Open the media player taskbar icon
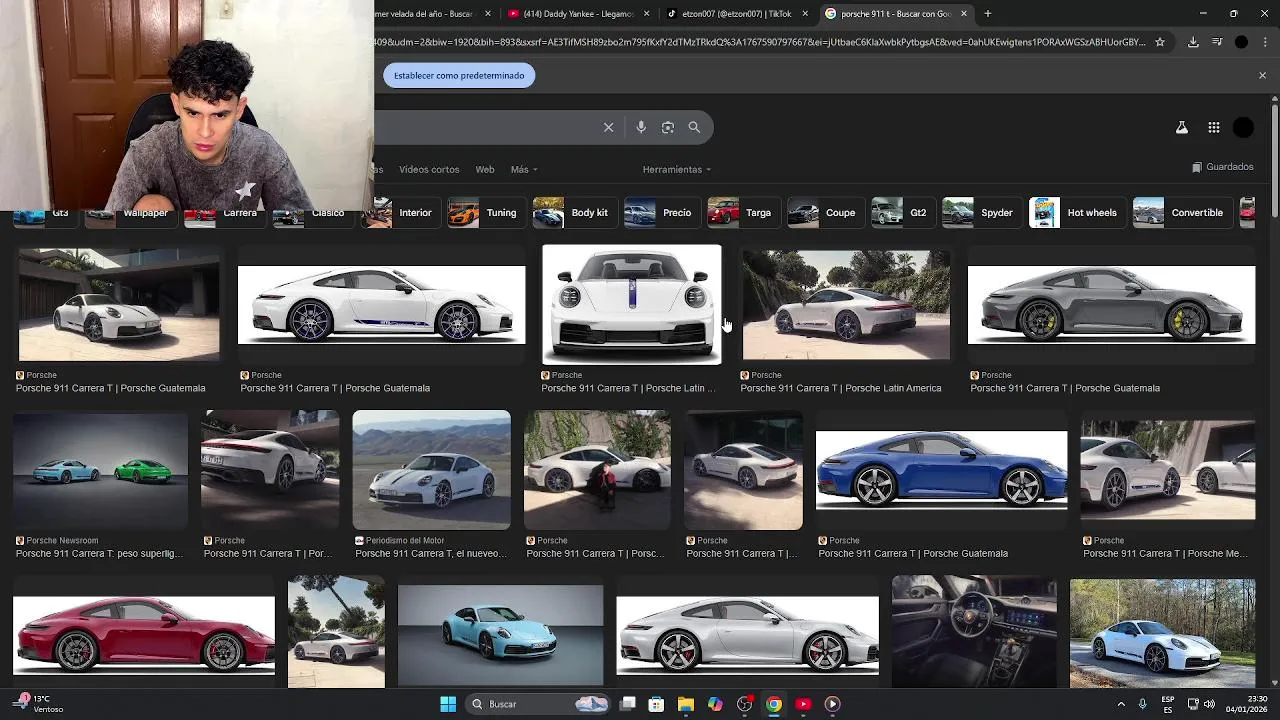 click(x=832, y=704)
